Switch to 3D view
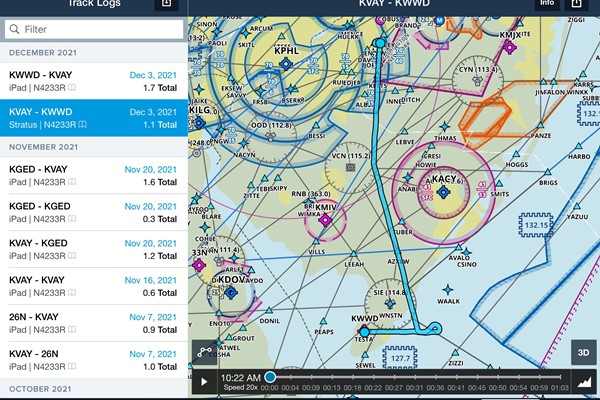600x400 pixels. pyautogui.click(x=582, y=352)
